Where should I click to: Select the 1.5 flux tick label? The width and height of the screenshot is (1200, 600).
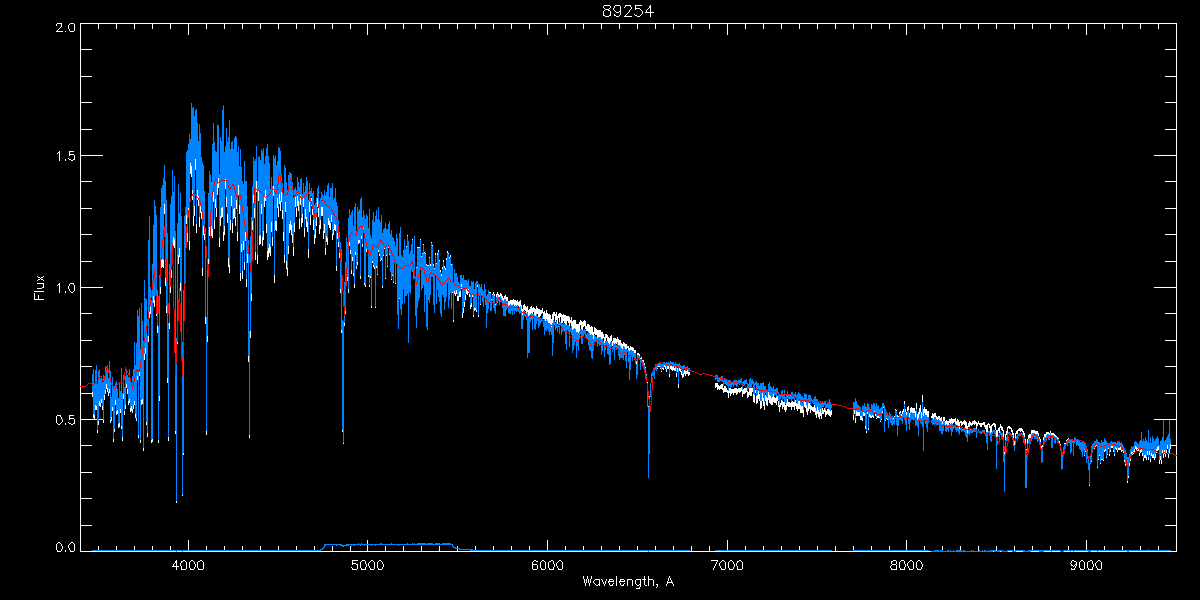pyautogui.click(x=65, y=157)
